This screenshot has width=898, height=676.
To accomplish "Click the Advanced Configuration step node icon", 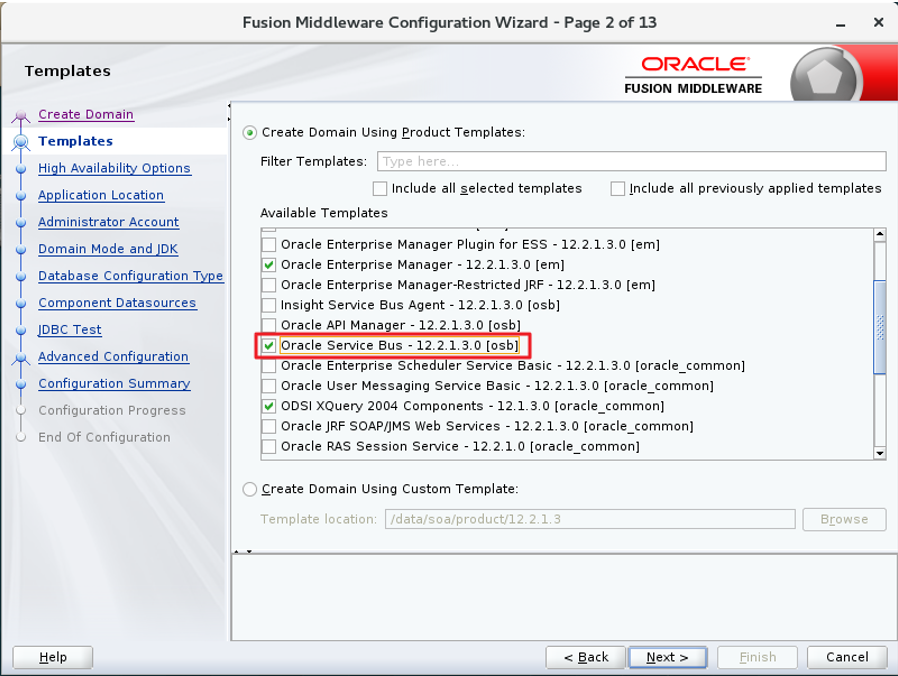I will point(21,359).
